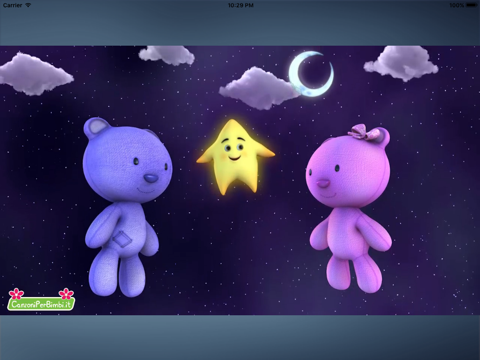Tap the battery icon in status bar
Screen dimensions: 480x360
[x=472, y=5]
